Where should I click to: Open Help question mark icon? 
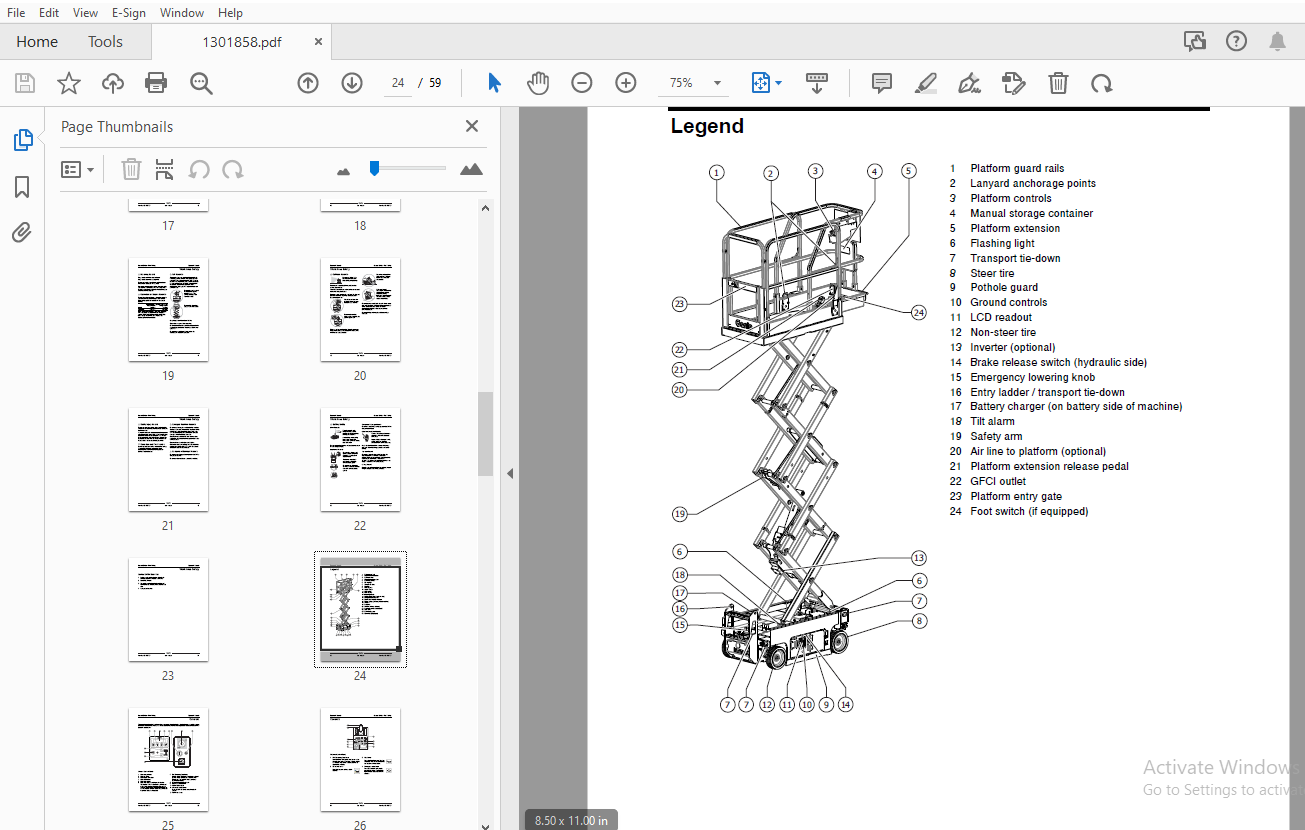[x=1237, y=41]
